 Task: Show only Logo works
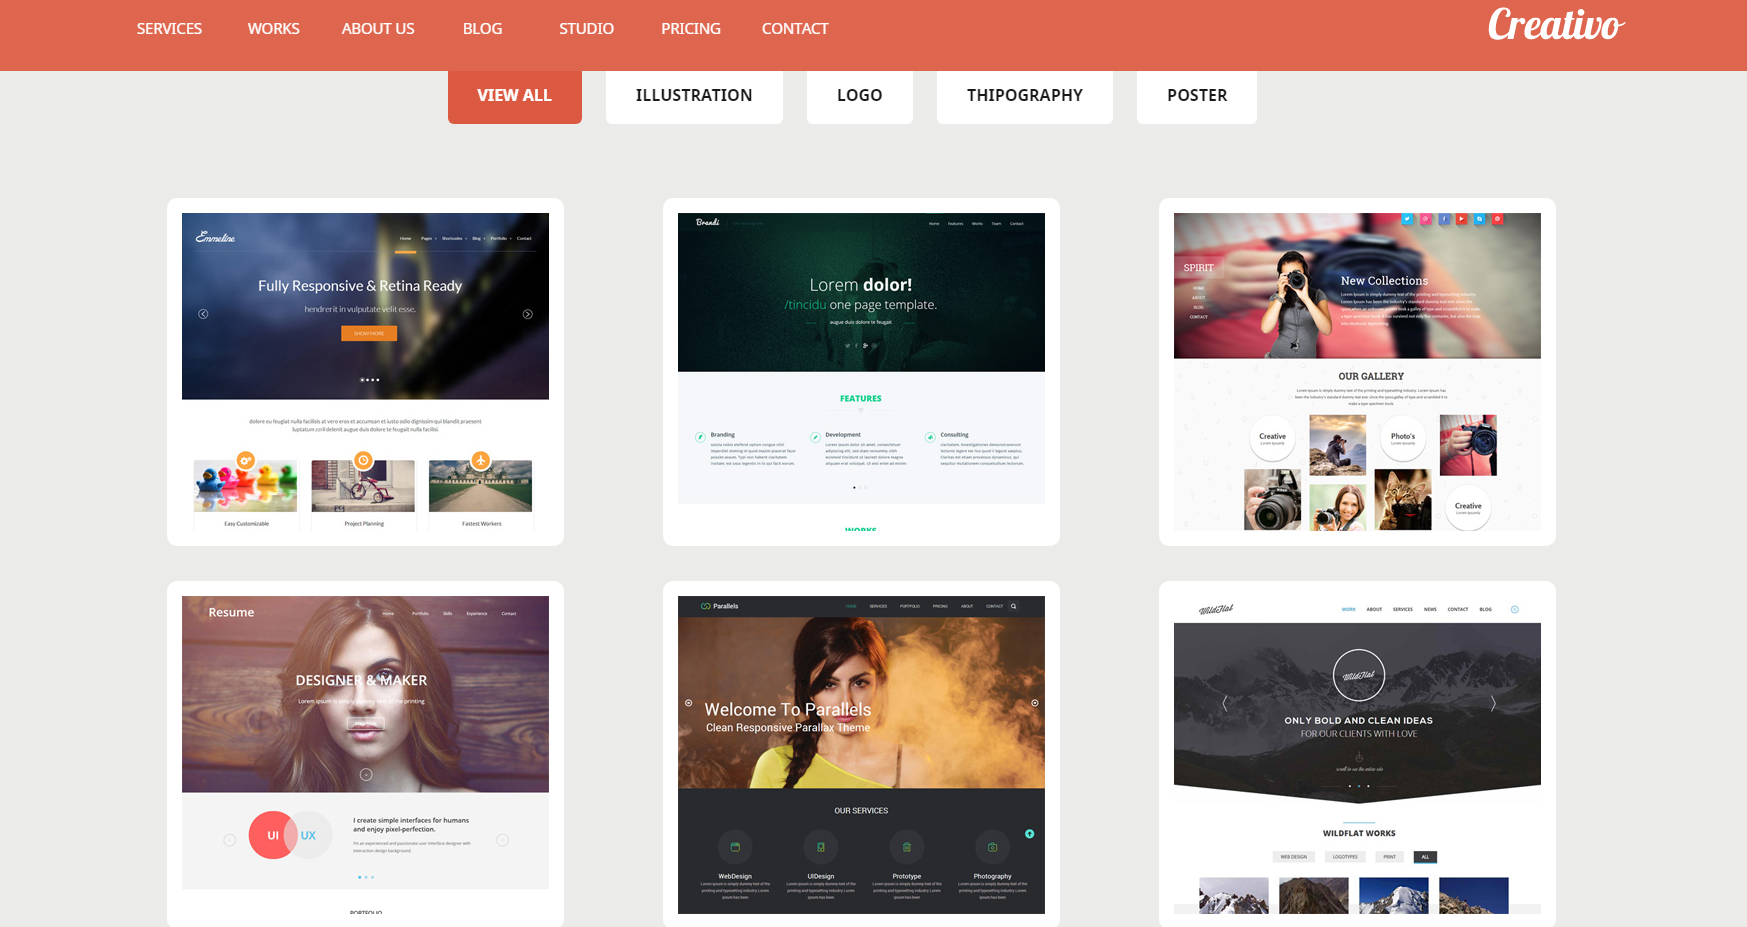point(859,96)
